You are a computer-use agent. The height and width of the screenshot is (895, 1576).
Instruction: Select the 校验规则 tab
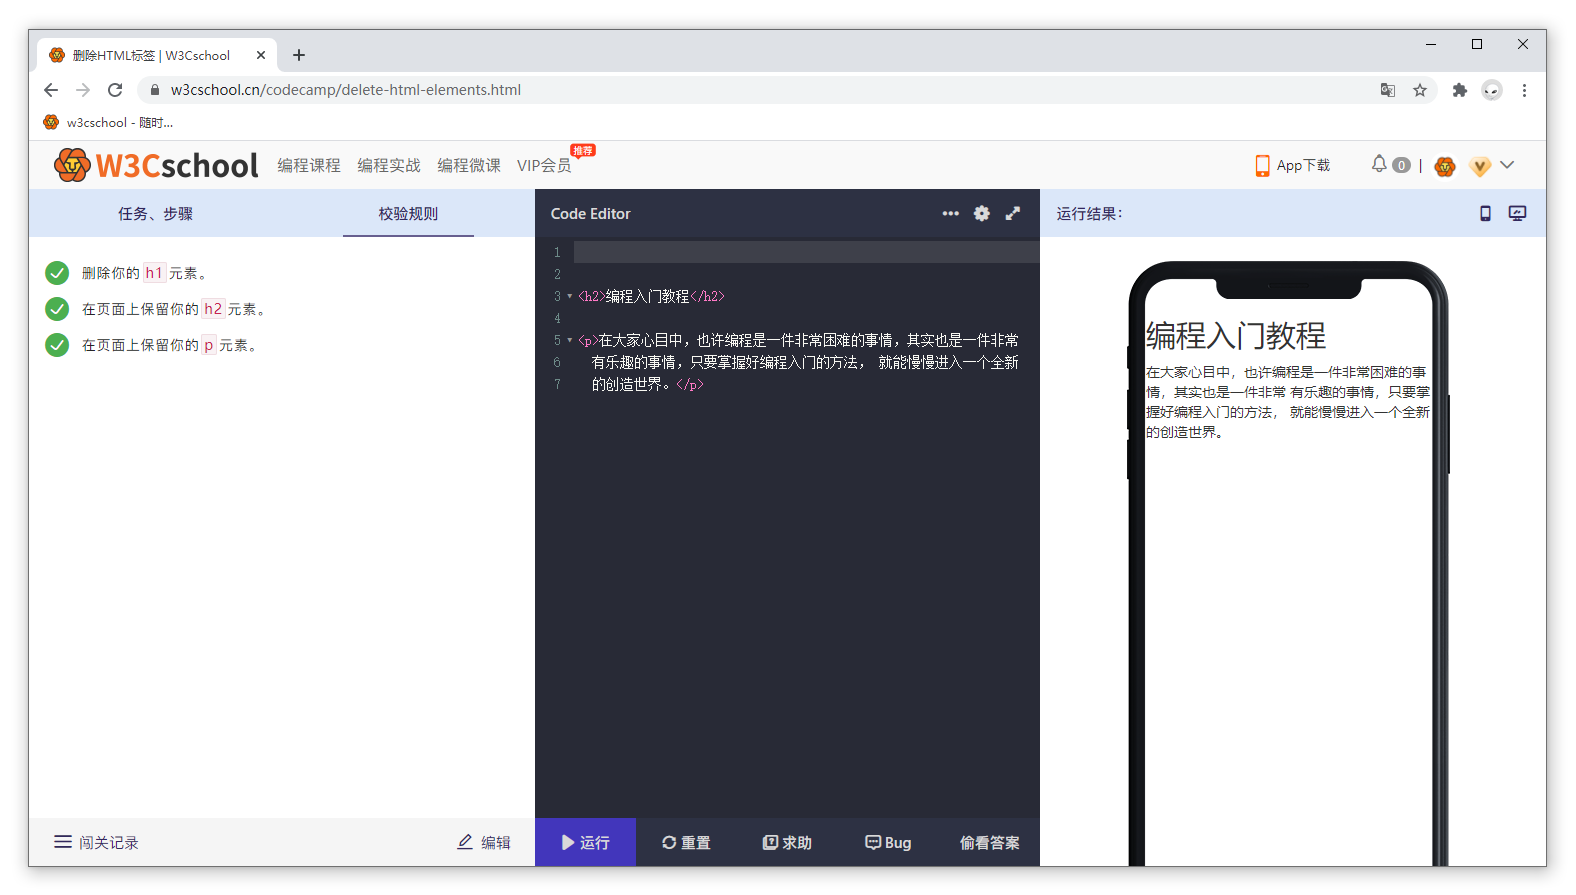408,214
